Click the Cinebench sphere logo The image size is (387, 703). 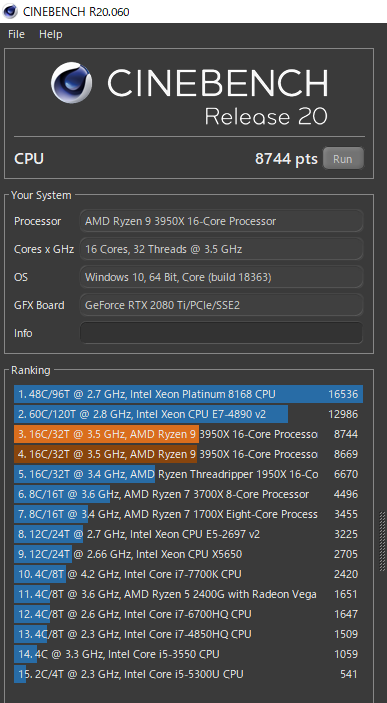[x=71, y=82]
